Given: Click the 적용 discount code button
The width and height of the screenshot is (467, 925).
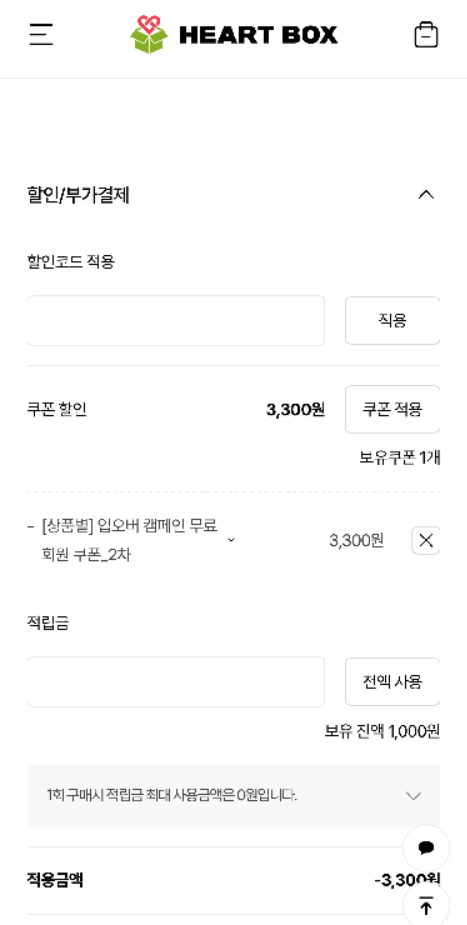Looking at the screenshot, I should (393, 320).
